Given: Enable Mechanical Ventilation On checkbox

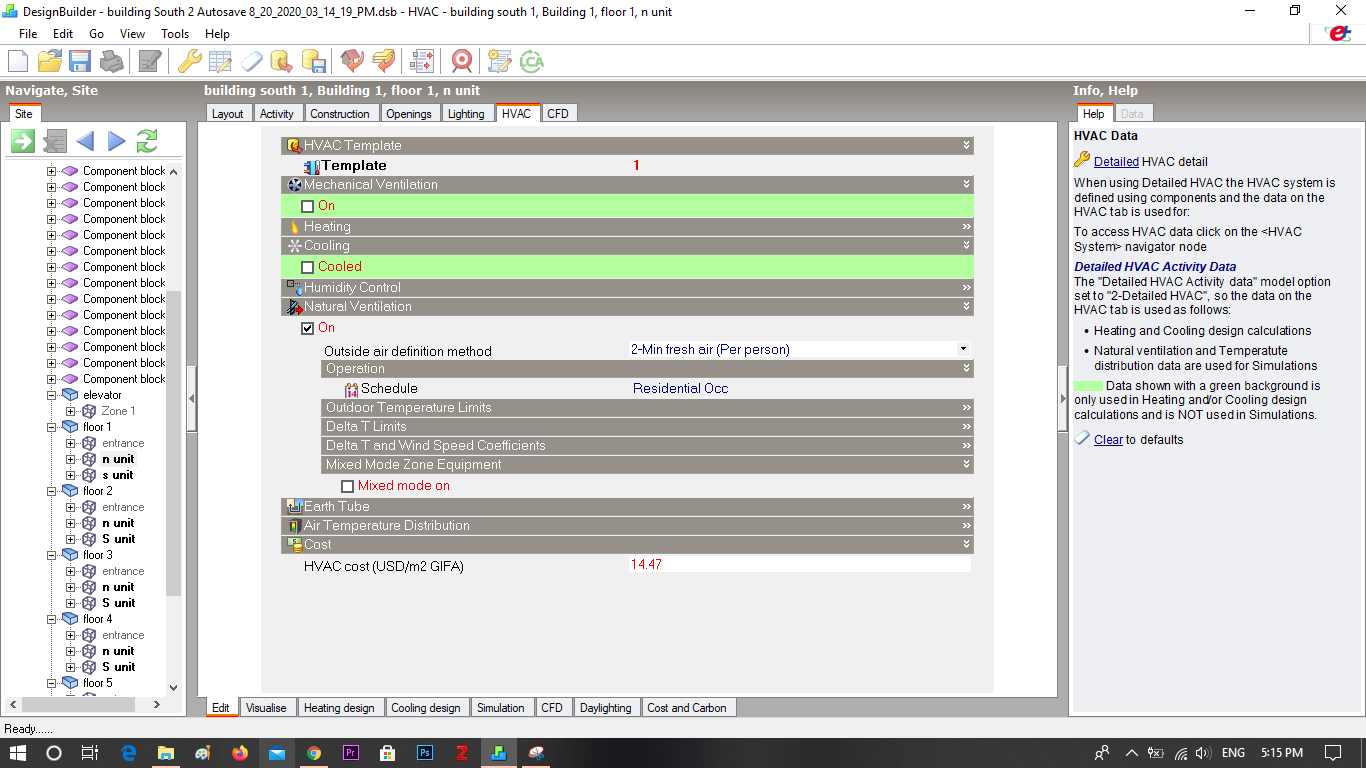Looking at the screenshot, I should 308,206.
